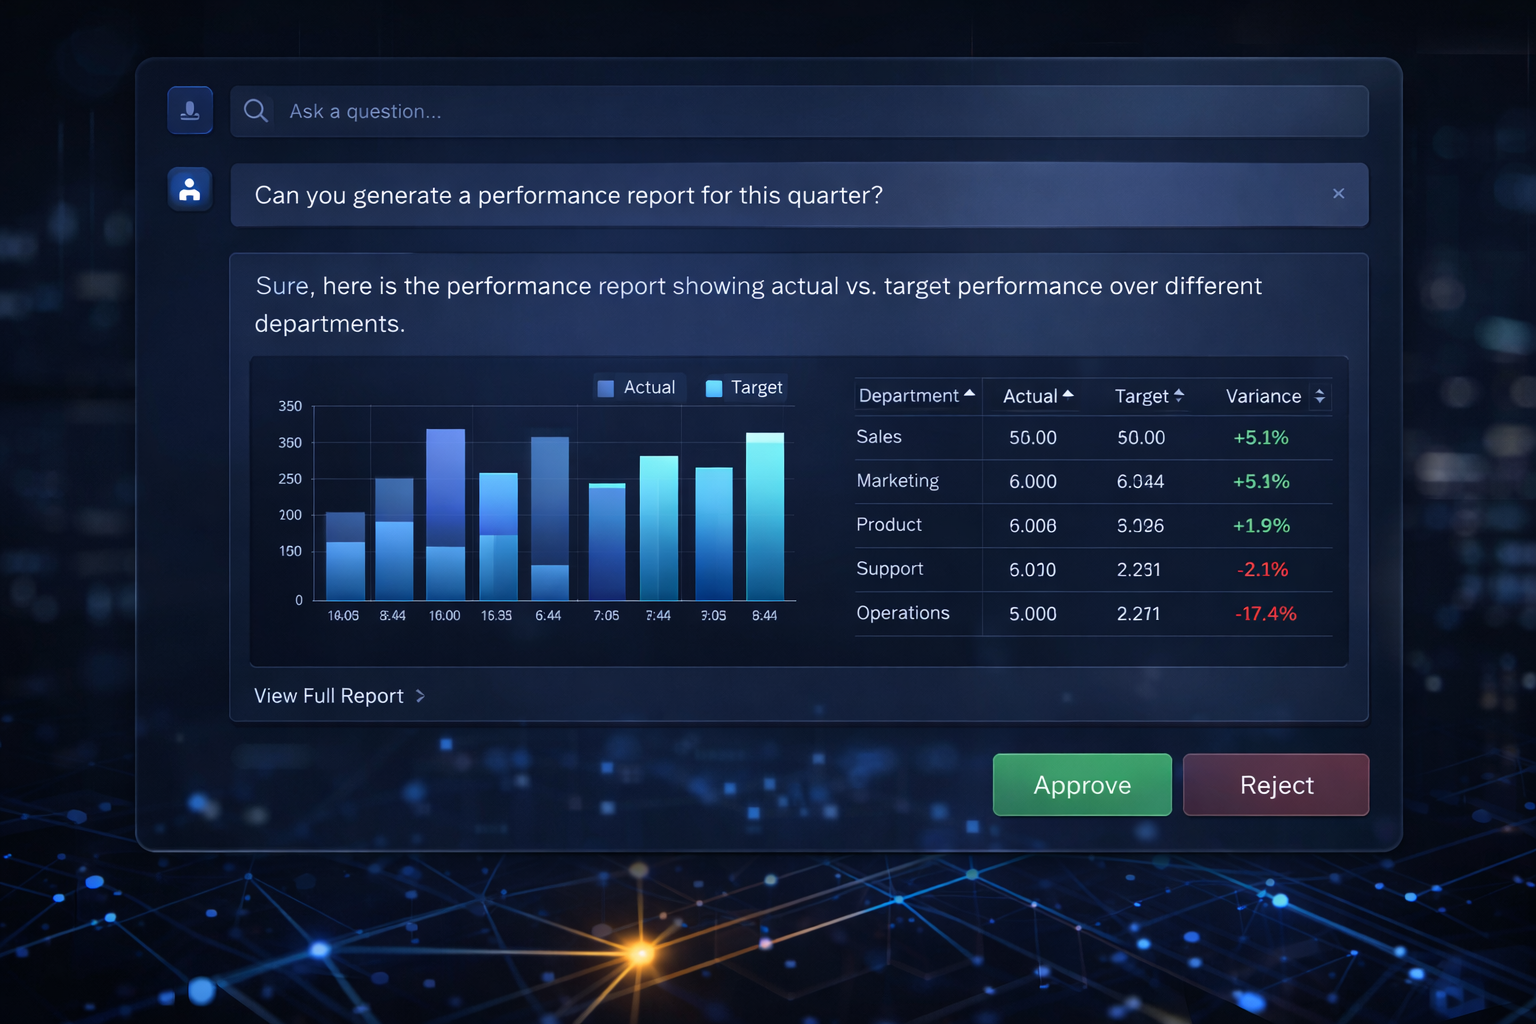Image resolution: width=1536 pixels, height=1024 pixels.
Task: Click the chevron next to View Full Report
Action: click(420, 696)
